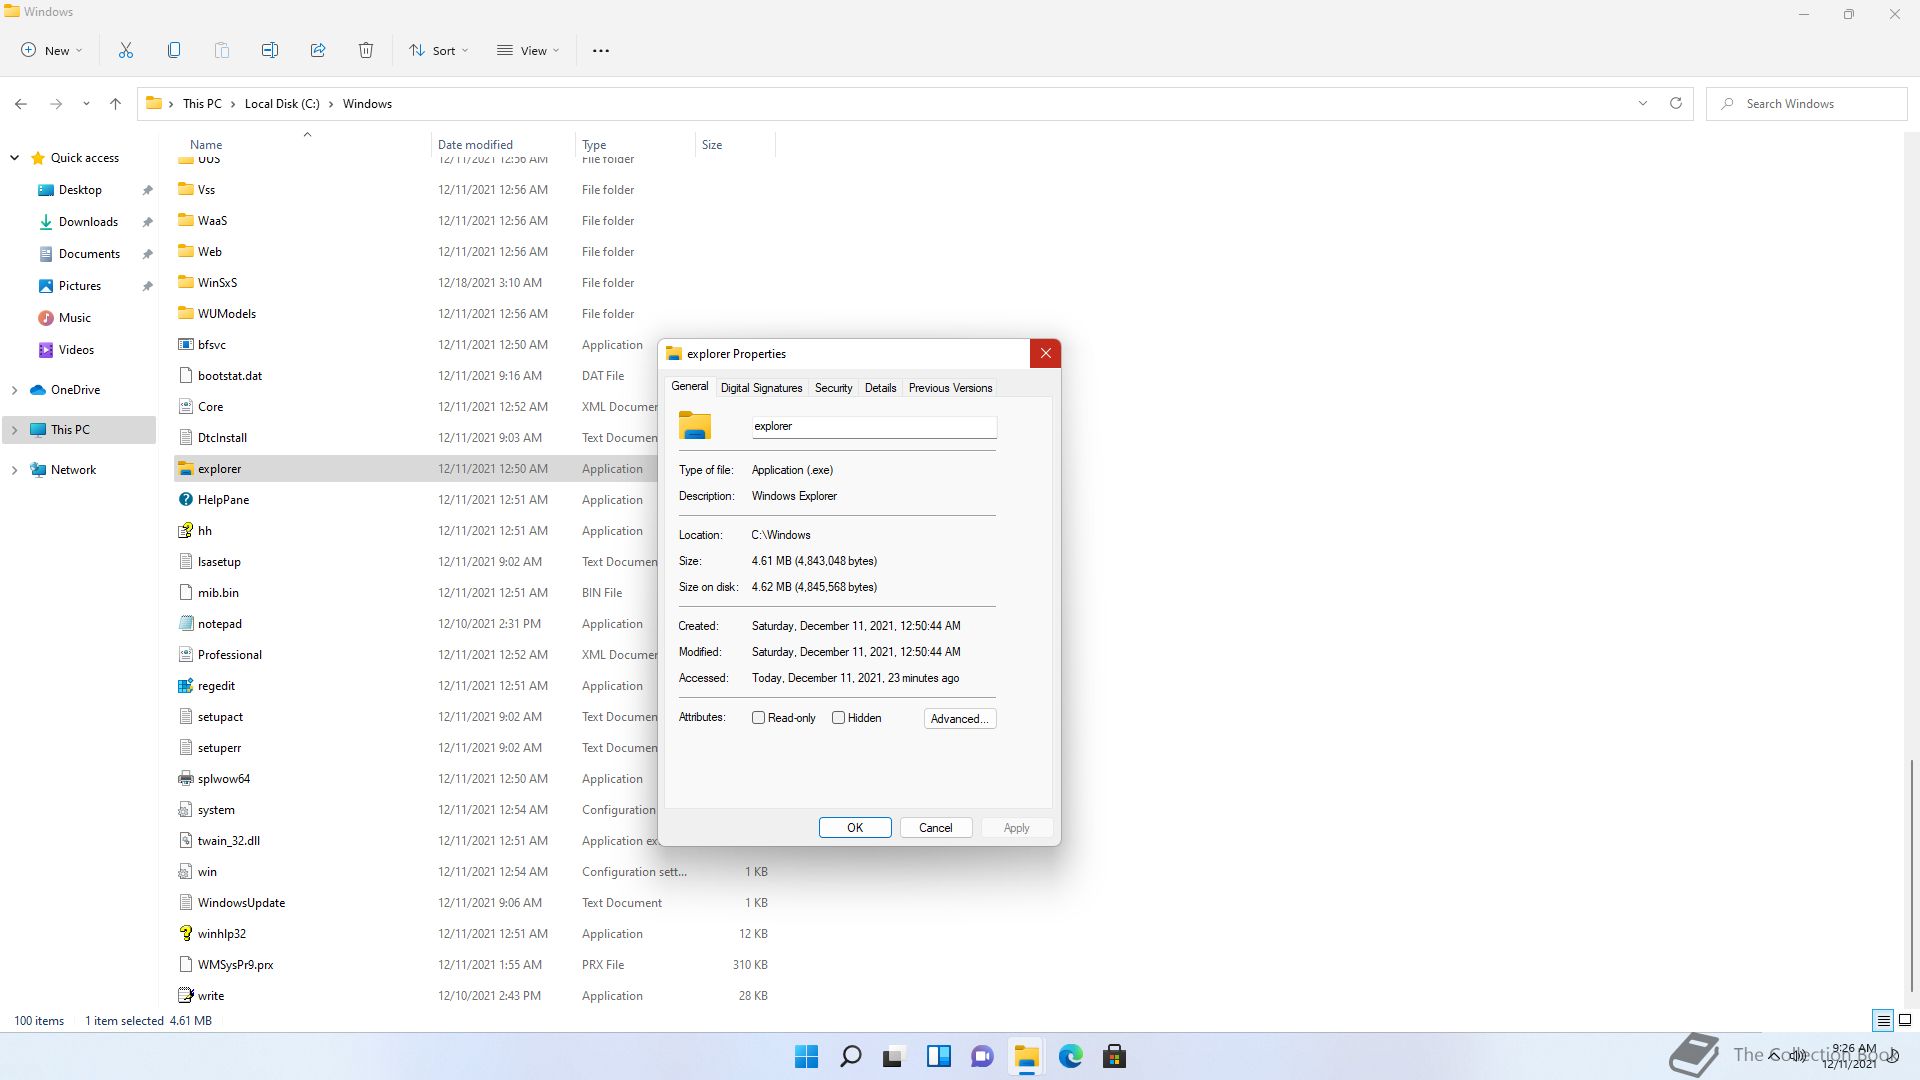
Task: Expand the Network tree node
Action: [14, 470]
